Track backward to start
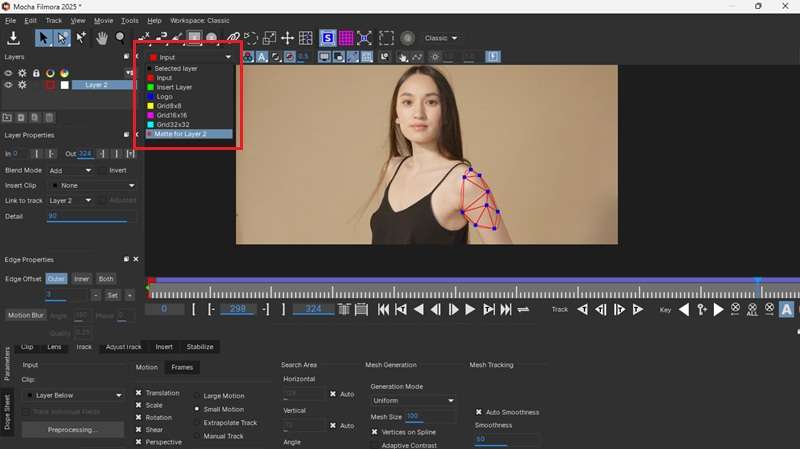Screen dimensions: 800x449 582,309
